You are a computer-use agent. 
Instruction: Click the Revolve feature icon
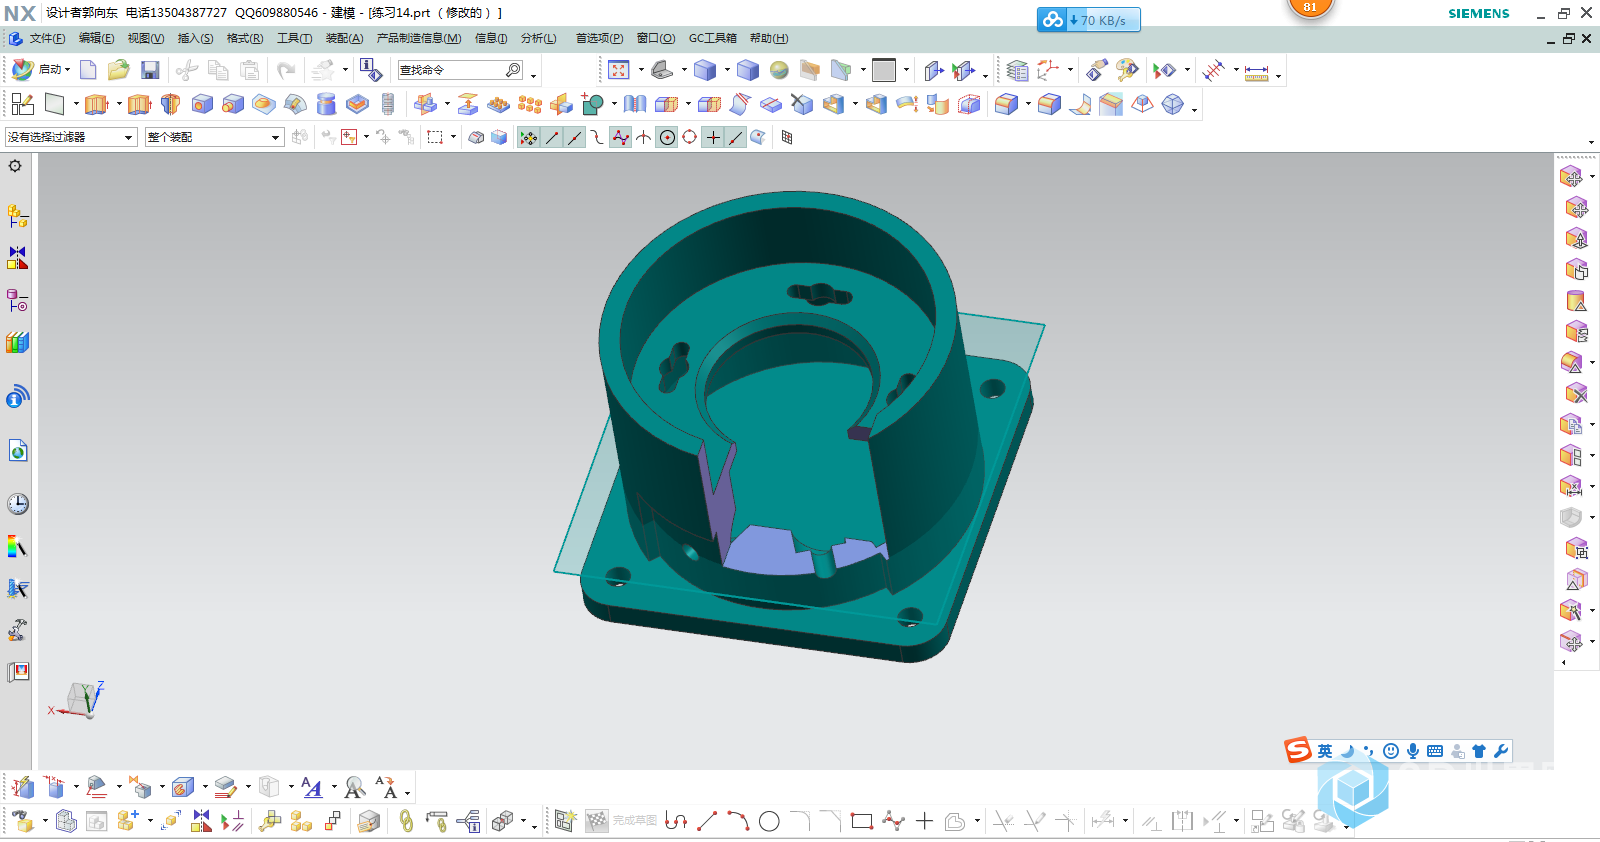click(x=170, y=104)
